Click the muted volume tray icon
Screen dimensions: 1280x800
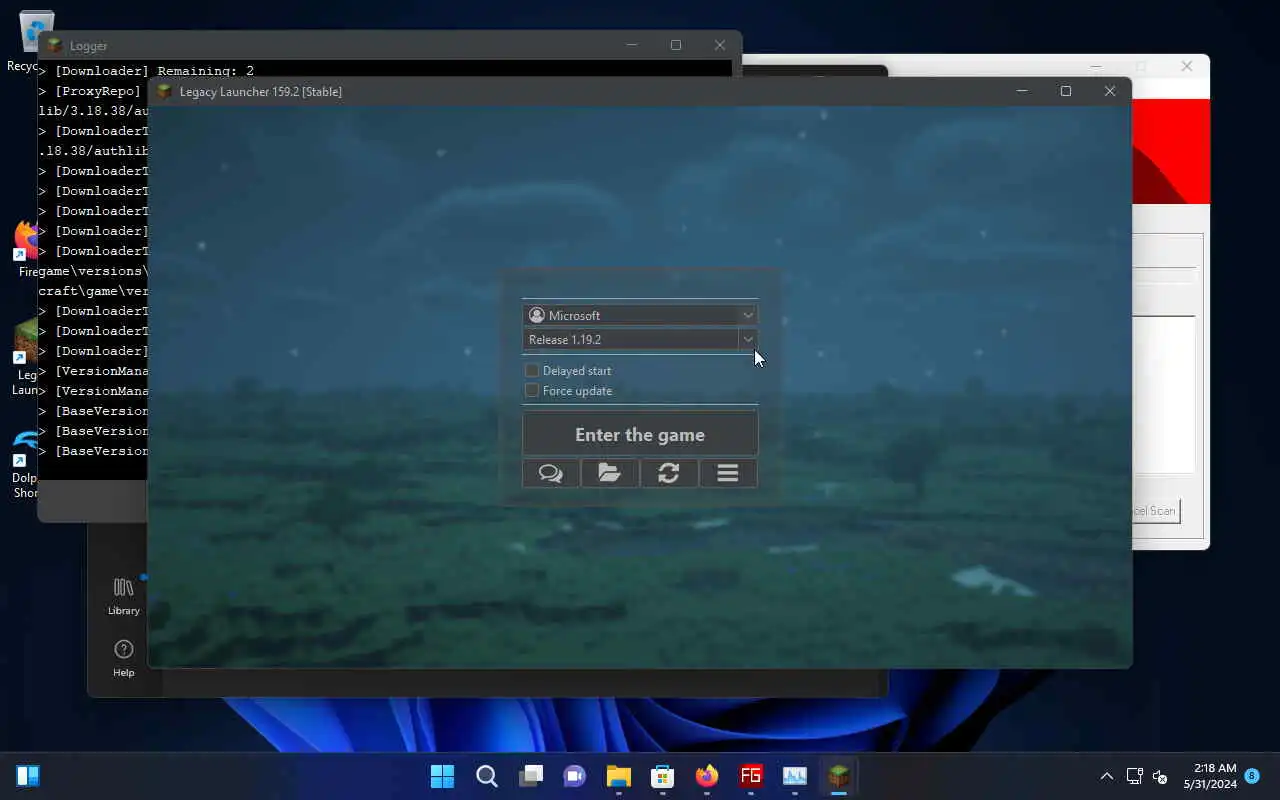[1160, 776]
